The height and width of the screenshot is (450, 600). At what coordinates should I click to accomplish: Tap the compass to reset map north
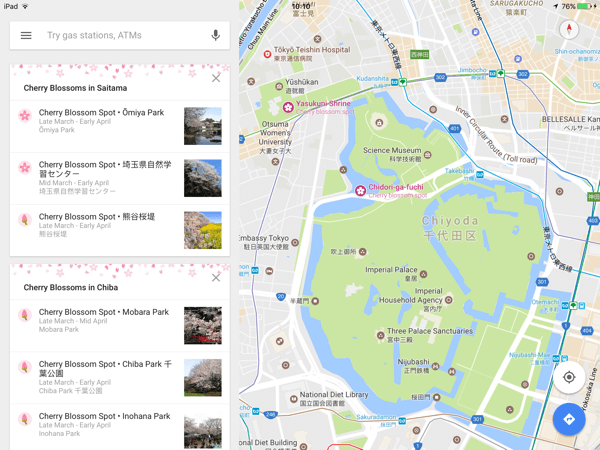tap(569, 29)
